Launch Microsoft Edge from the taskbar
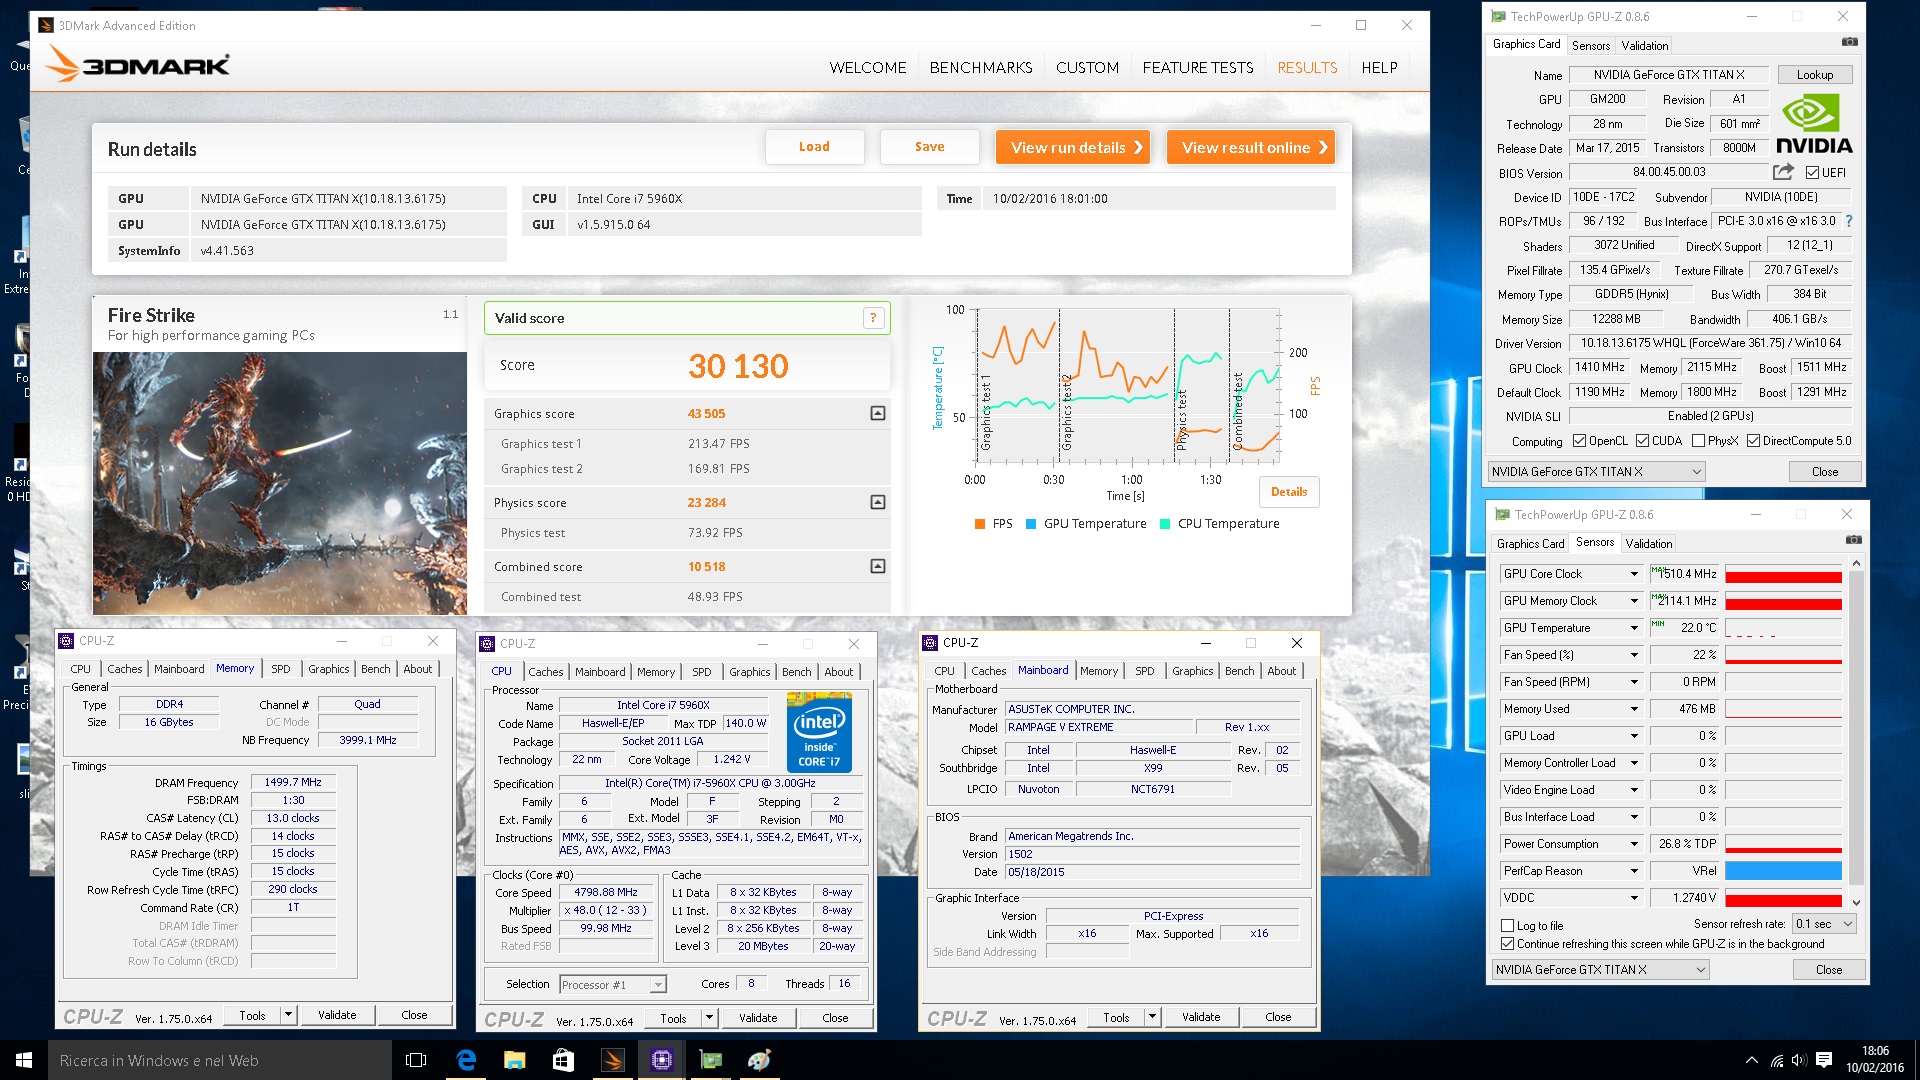The image size is (1920, 1080). pyautogui.click(x=466, y=1060)
